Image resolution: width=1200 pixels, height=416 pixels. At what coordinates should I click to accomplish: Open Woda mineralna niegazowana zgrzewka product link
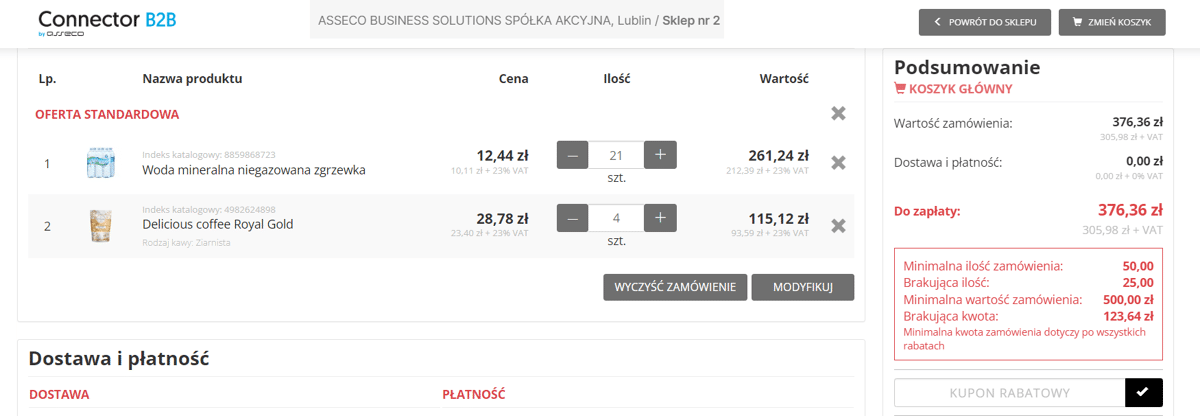(254, 170)
